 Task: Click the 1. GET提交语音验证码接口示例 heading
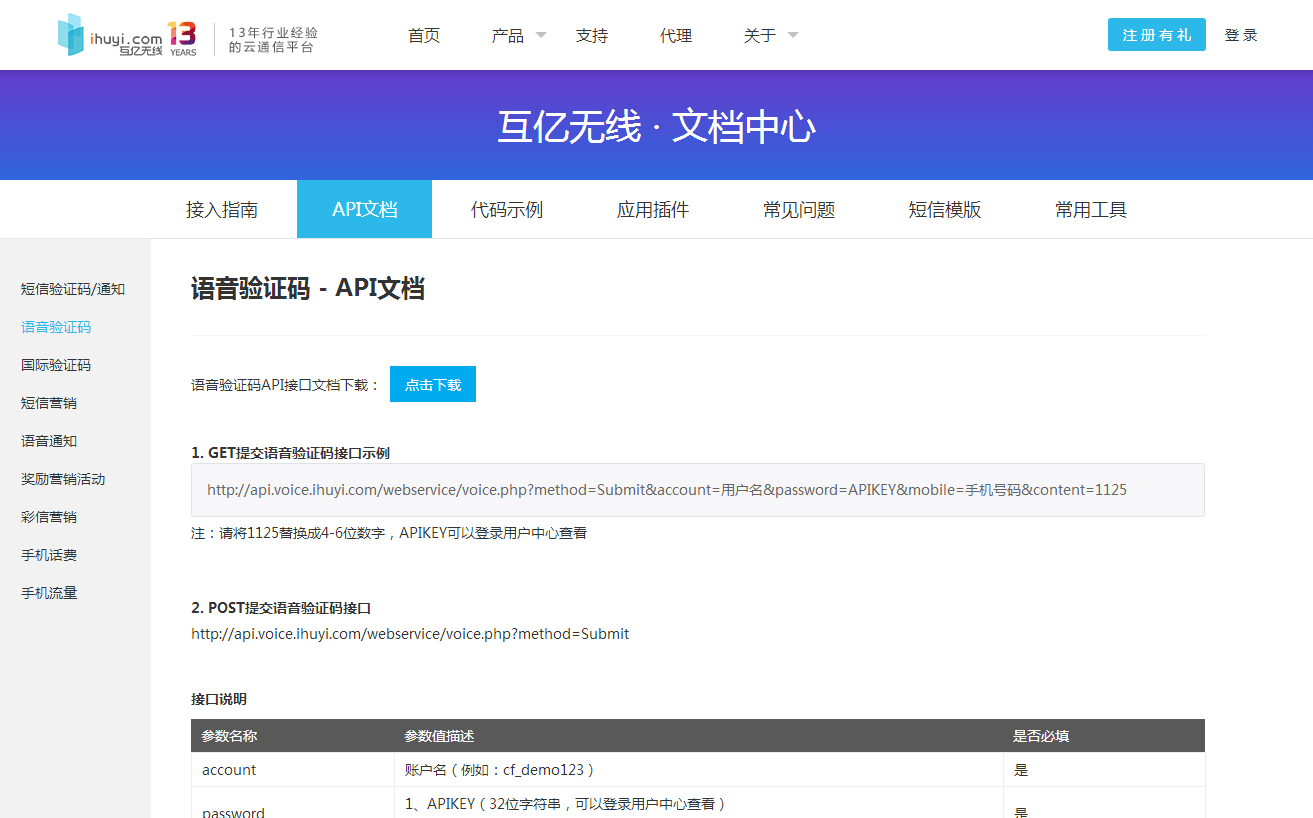(291, 453)
